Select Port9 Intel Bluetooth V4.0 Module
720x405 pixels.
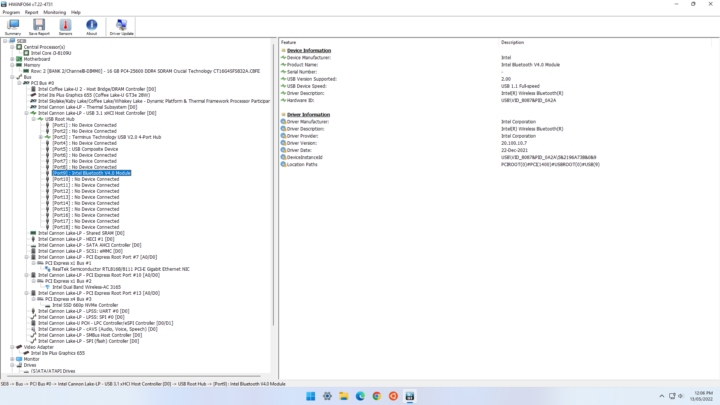(91, 173)
